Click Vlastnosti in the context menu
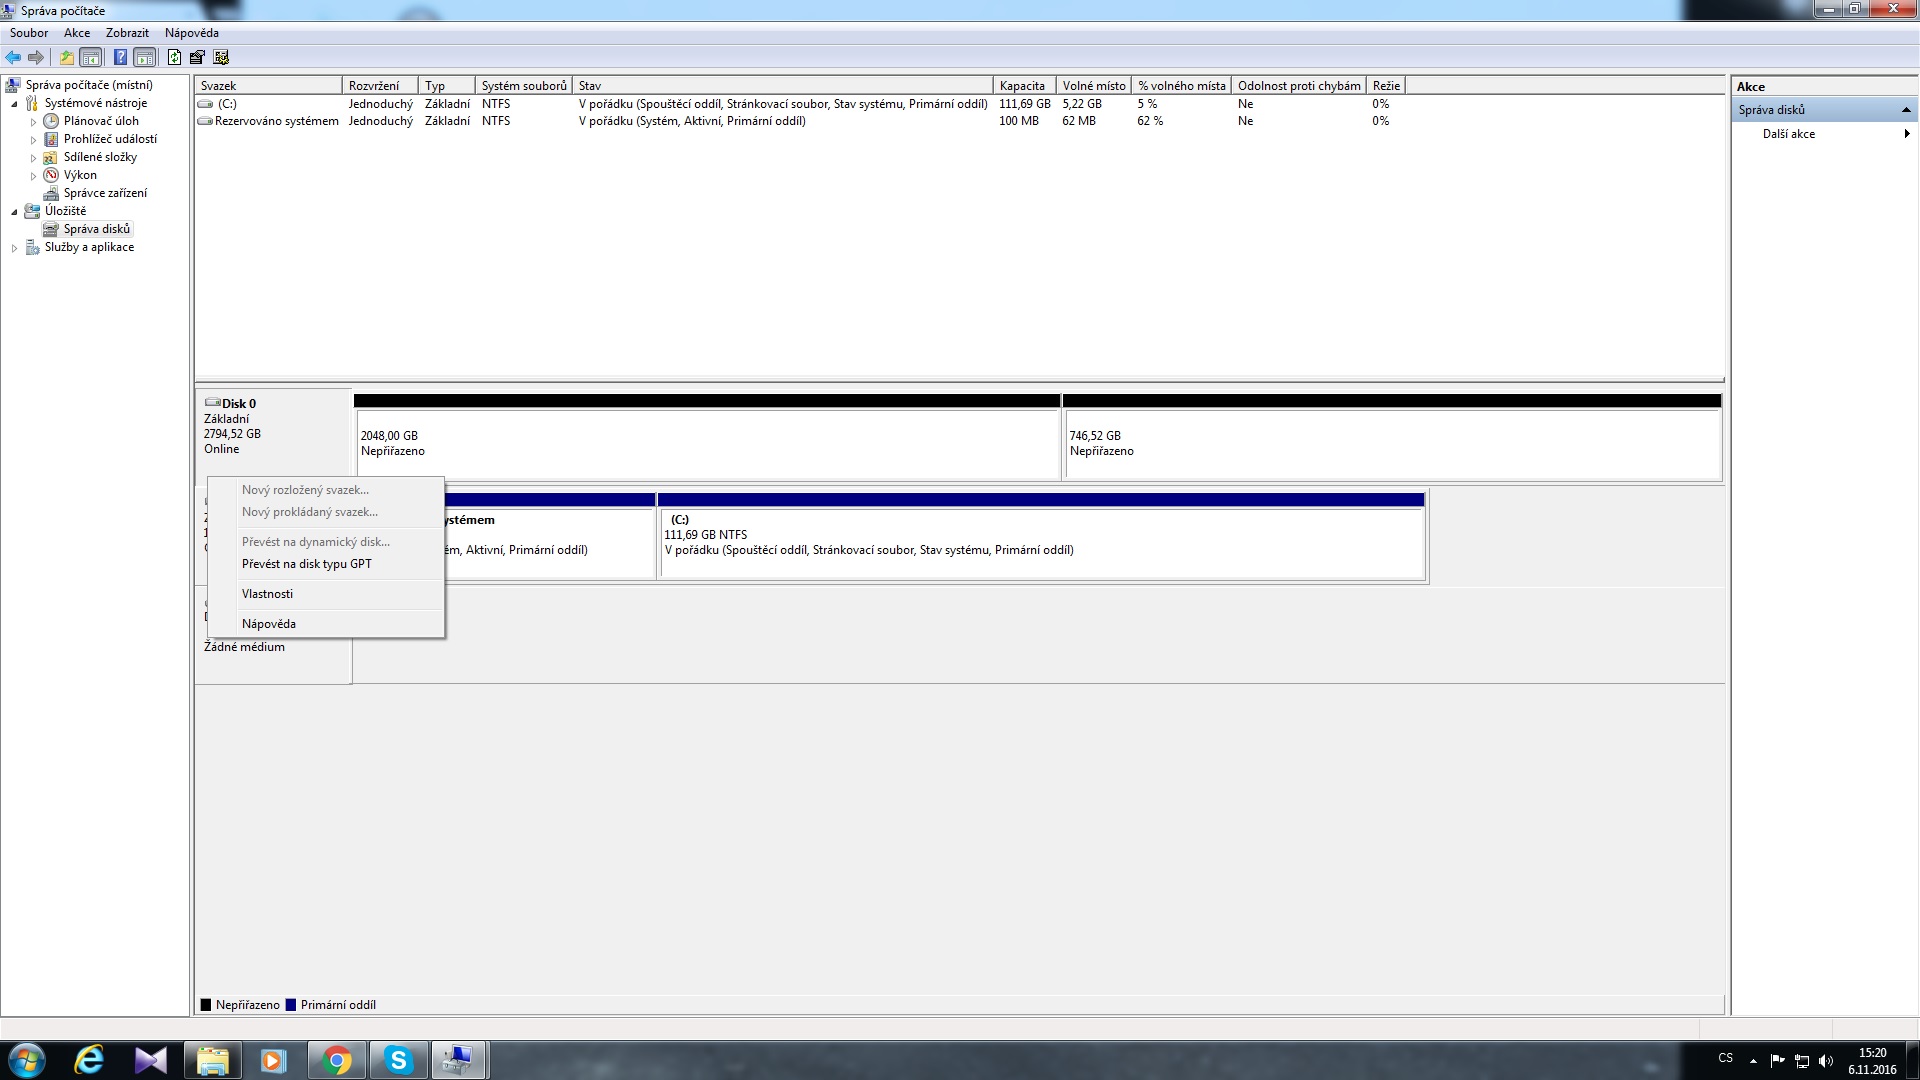Viewport: 1920px width, 1080px height. [x=267, y=594]
